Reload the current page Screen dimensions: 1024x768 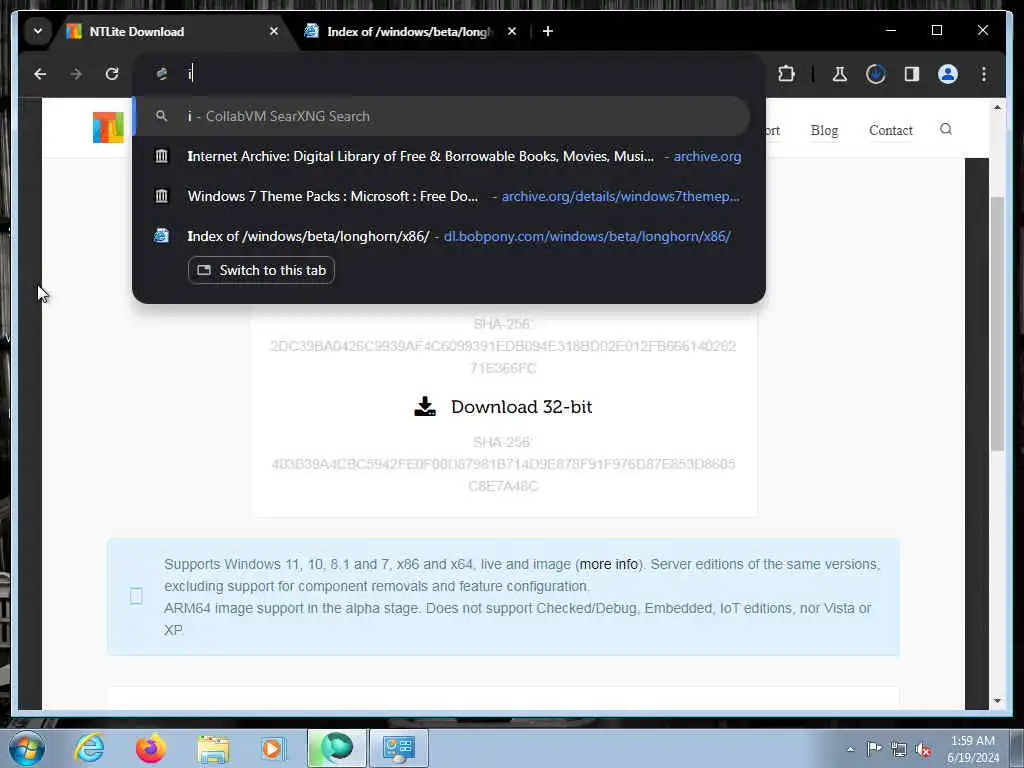pyautogui.click(x=112, y=74)
